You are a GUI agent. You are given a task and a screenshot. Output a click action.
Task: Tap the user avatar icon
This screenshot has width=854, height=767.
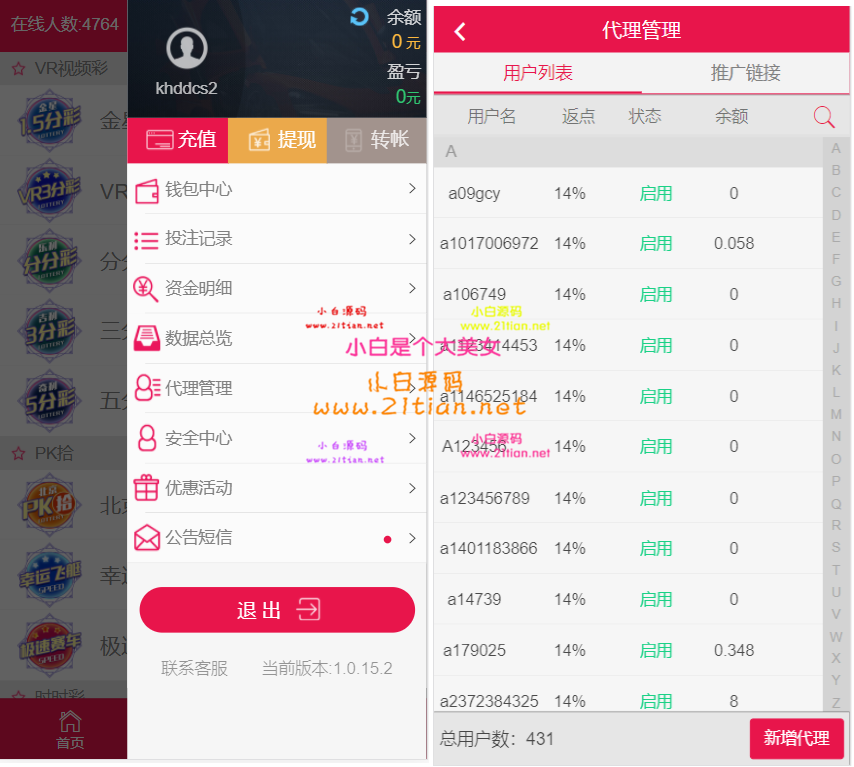187,48
